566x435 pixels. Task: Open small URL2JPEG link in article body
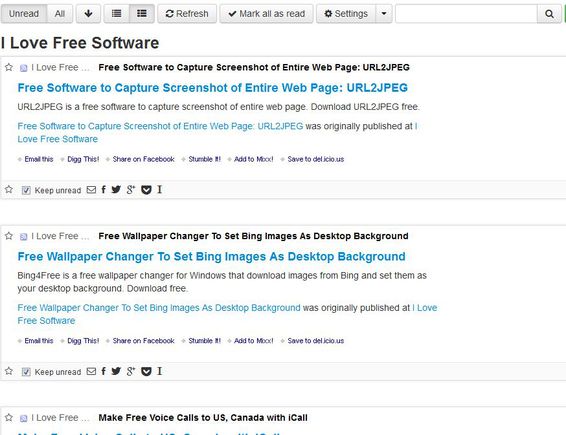click(160, 126)
